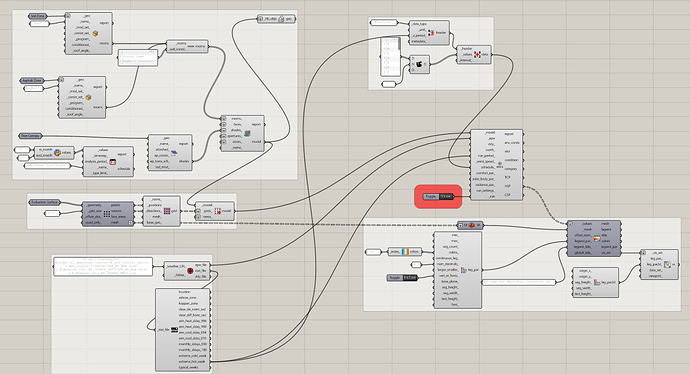Image resolution: width=690 pixels, height=374 pixels.
Task: Click the schedule output of the schedule component
Action: click(124, 169)
